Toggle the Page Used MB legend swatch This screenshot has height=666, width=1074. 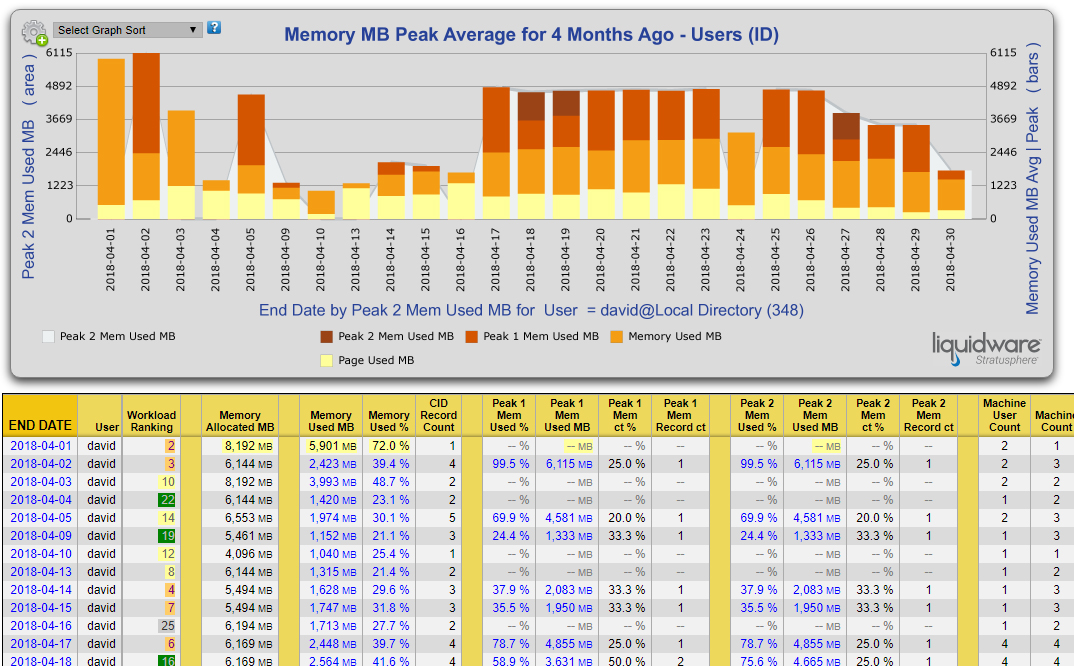click(327, 360)
